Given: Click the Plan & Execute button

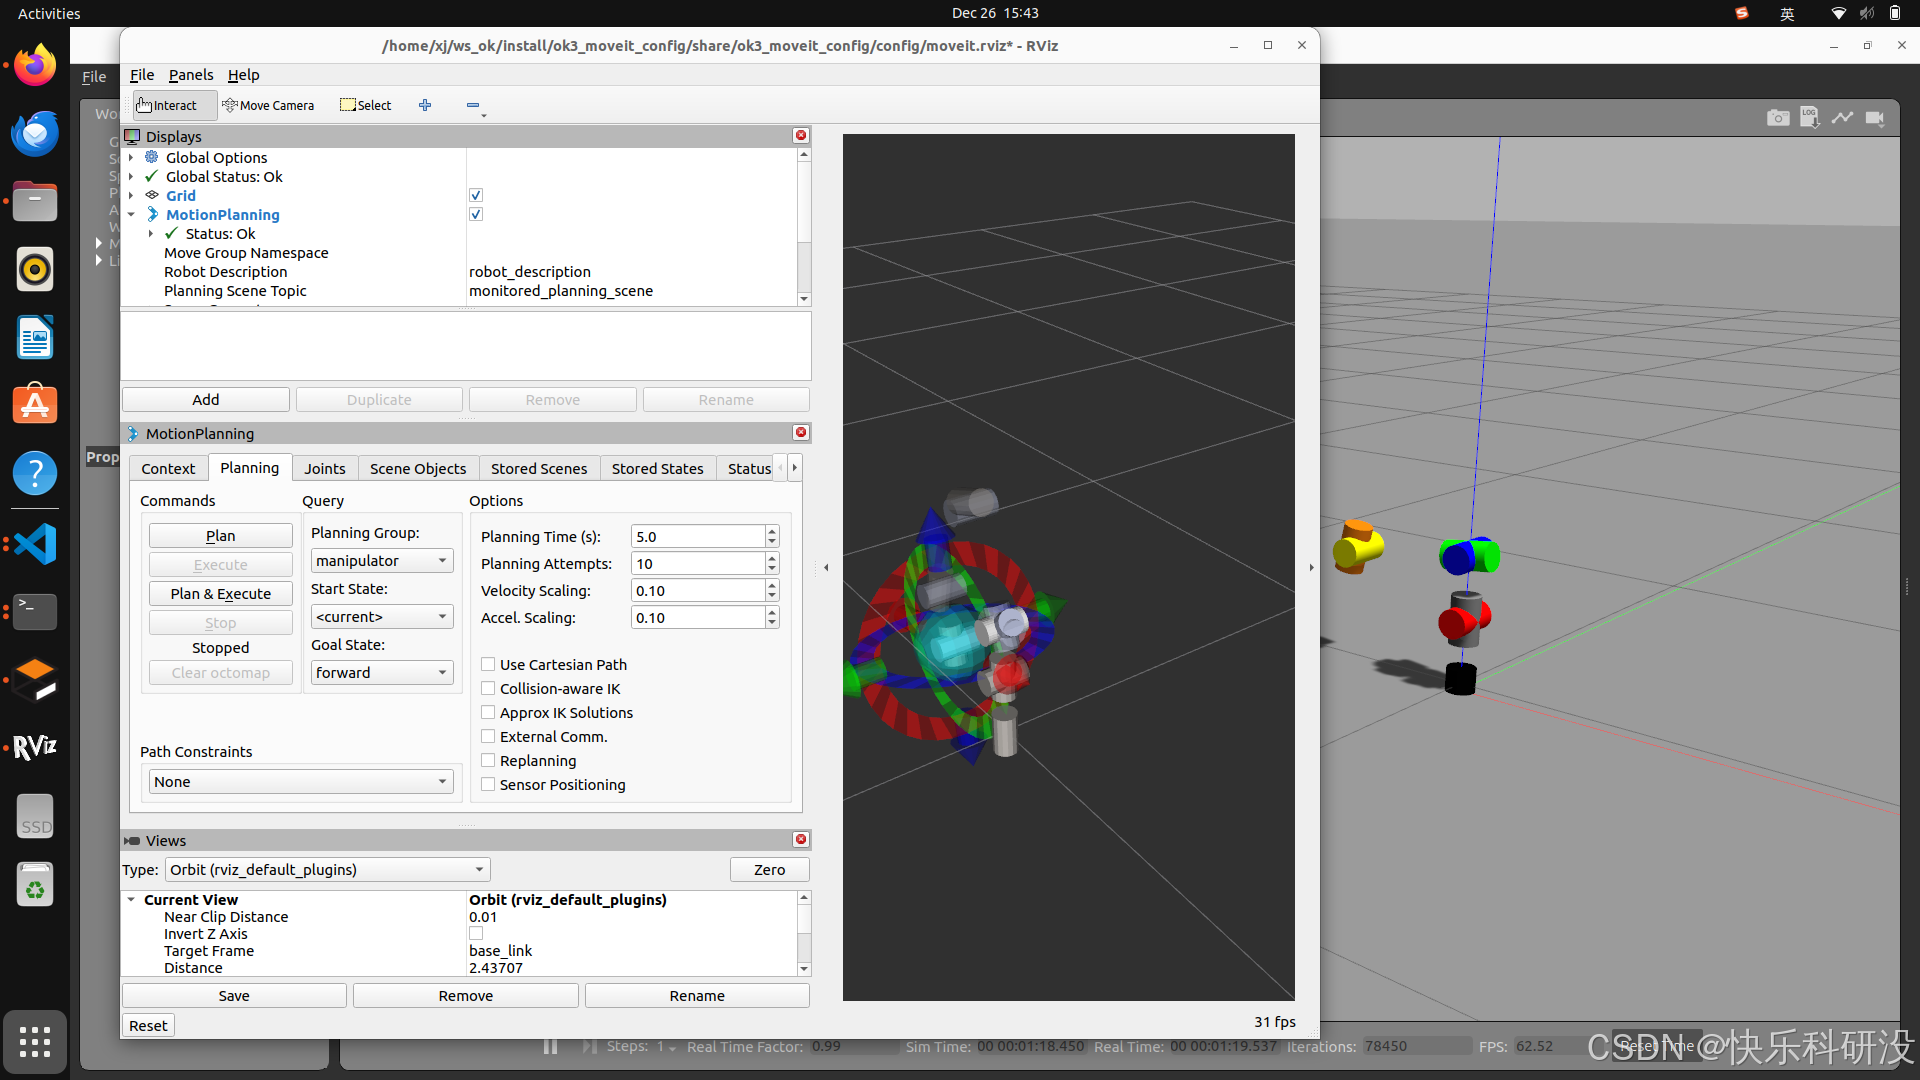Looking at the screenshot, I should coord(220,594).
